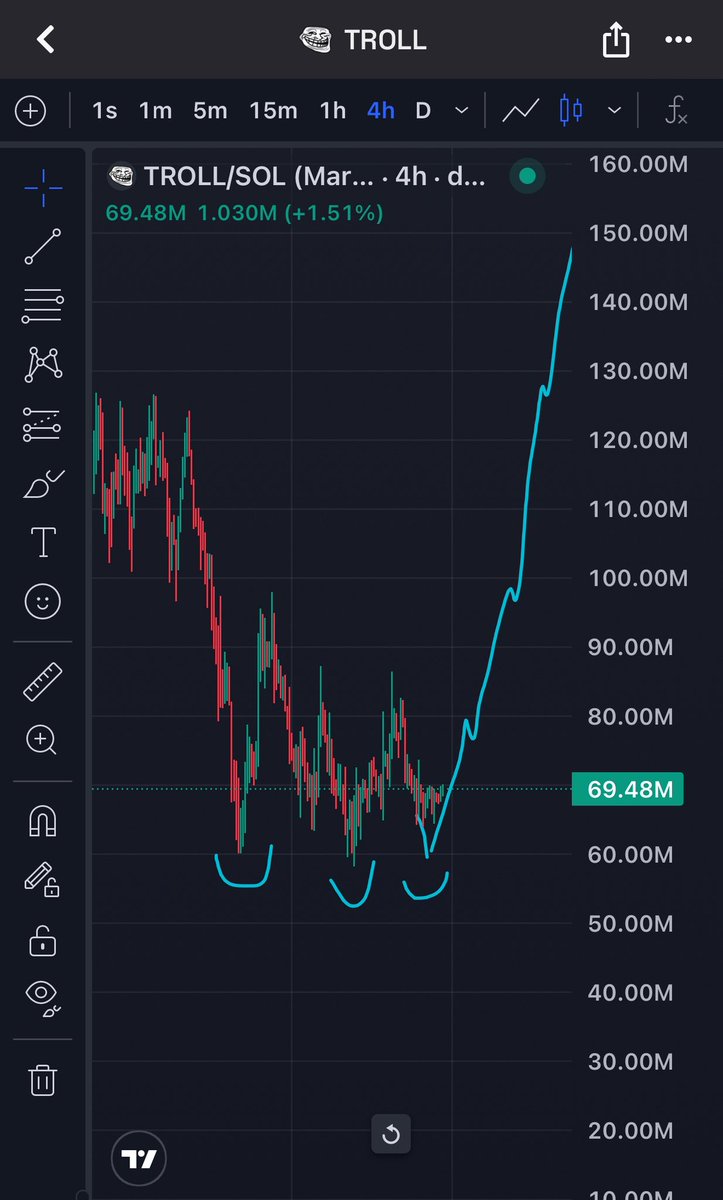723x1200 pixels.
Task: Click the 69.48M current price label
Action: (628, 790)
